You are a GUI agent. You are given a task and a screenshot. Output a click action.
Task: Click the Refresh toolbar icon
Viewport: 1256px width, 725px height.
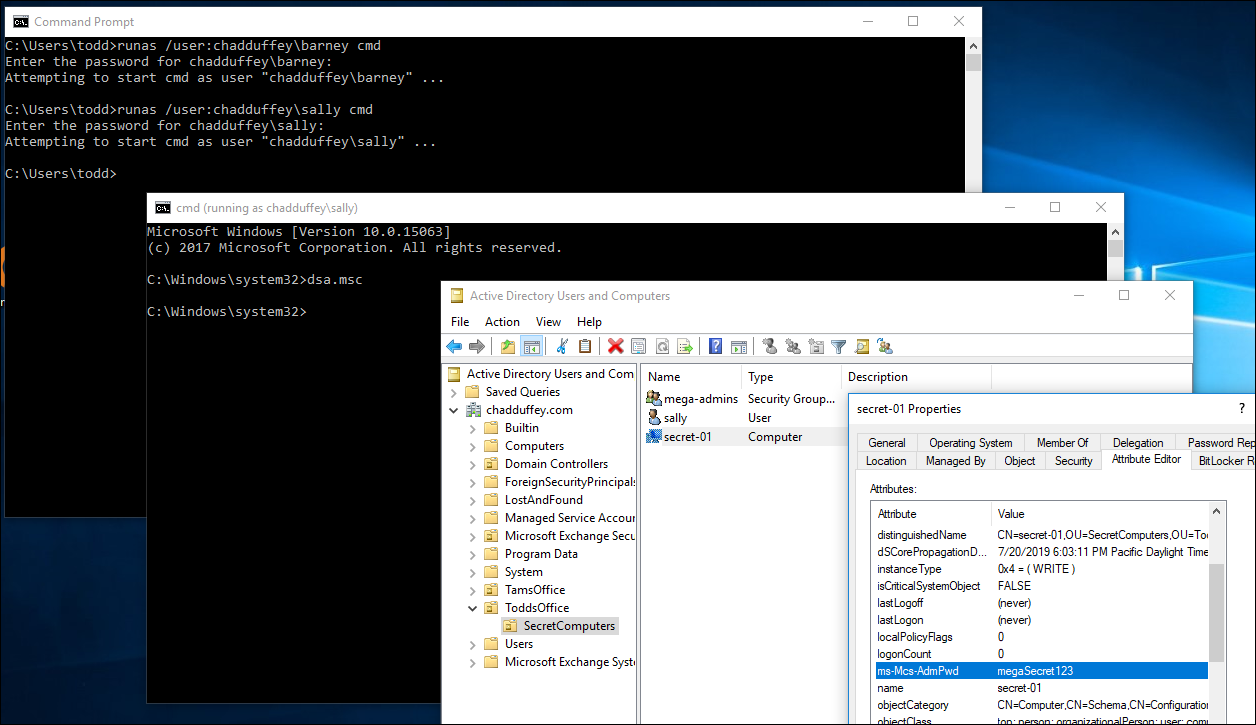tap(661, 346)
